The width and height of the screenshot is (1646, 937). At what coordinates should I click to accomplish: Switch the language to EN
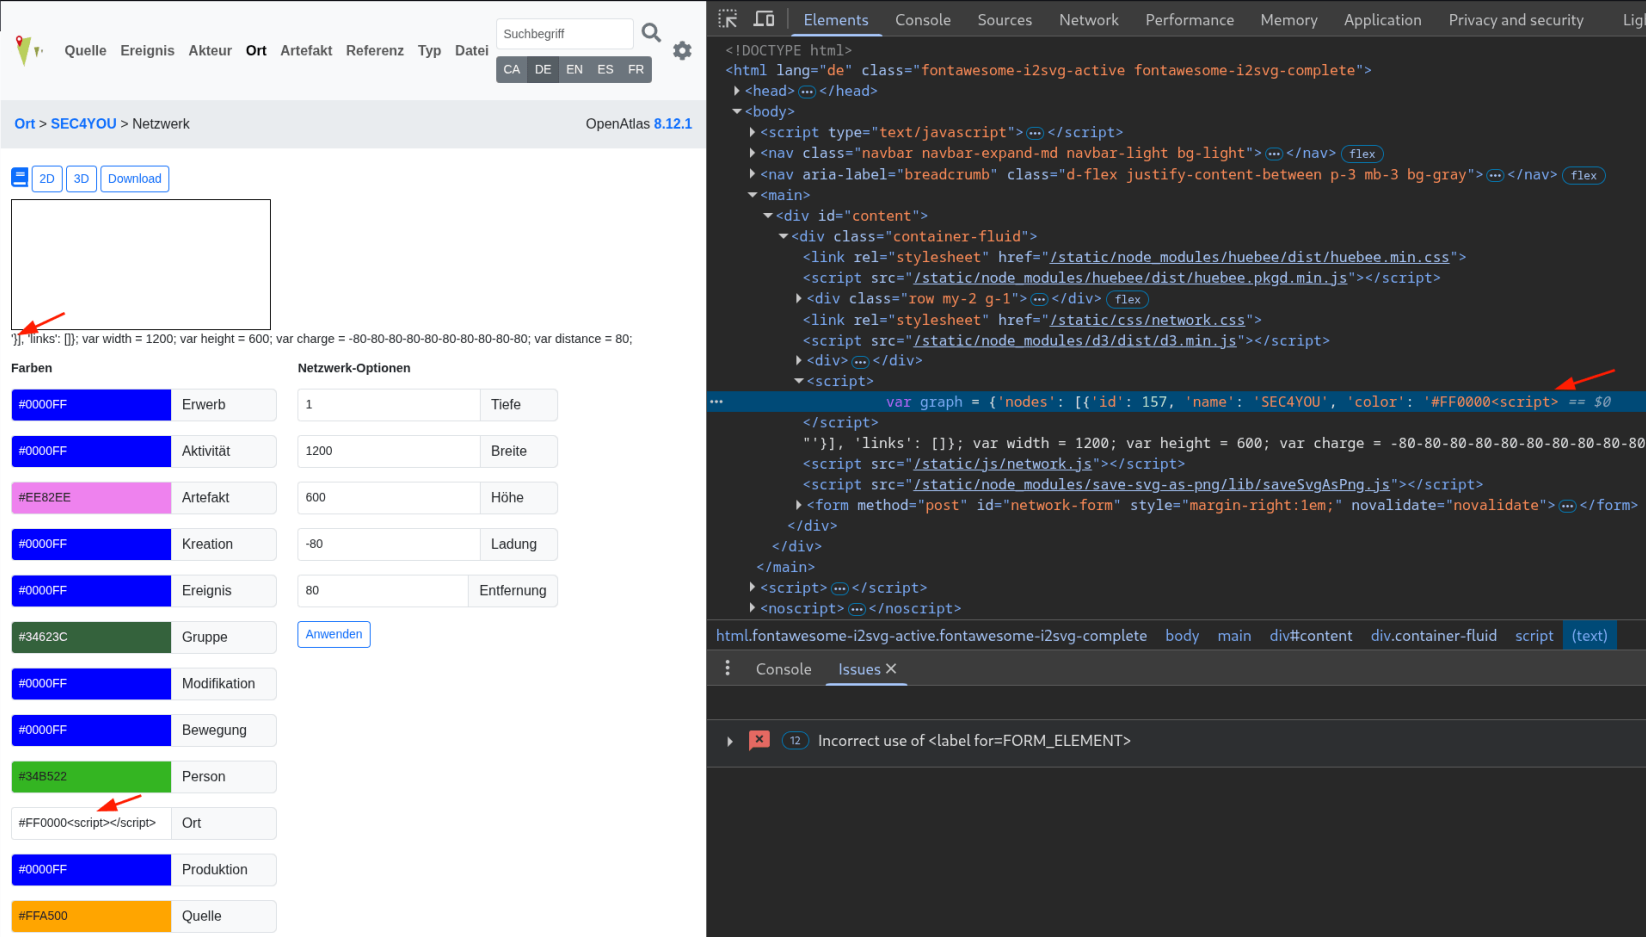(x=574, y=69)
